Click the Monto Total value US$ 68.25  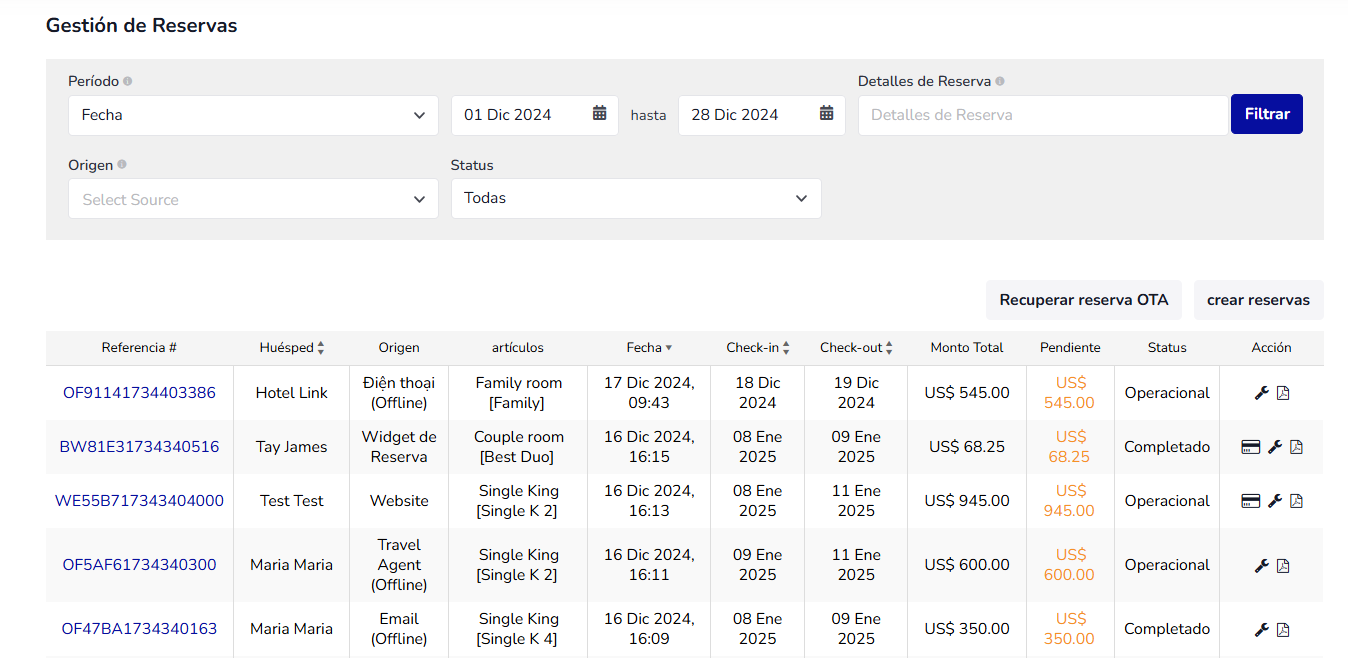[967, 447]
